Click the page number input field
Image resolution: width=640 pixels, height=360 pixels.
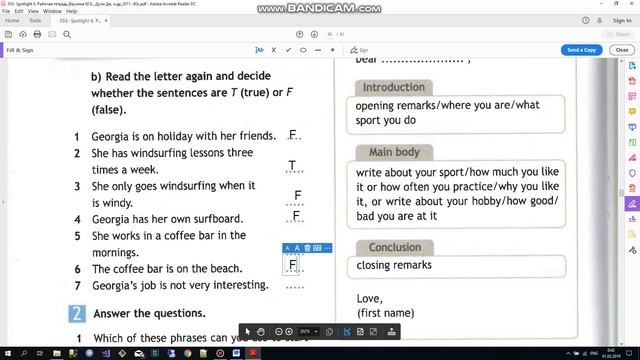[x=330, y=34]
